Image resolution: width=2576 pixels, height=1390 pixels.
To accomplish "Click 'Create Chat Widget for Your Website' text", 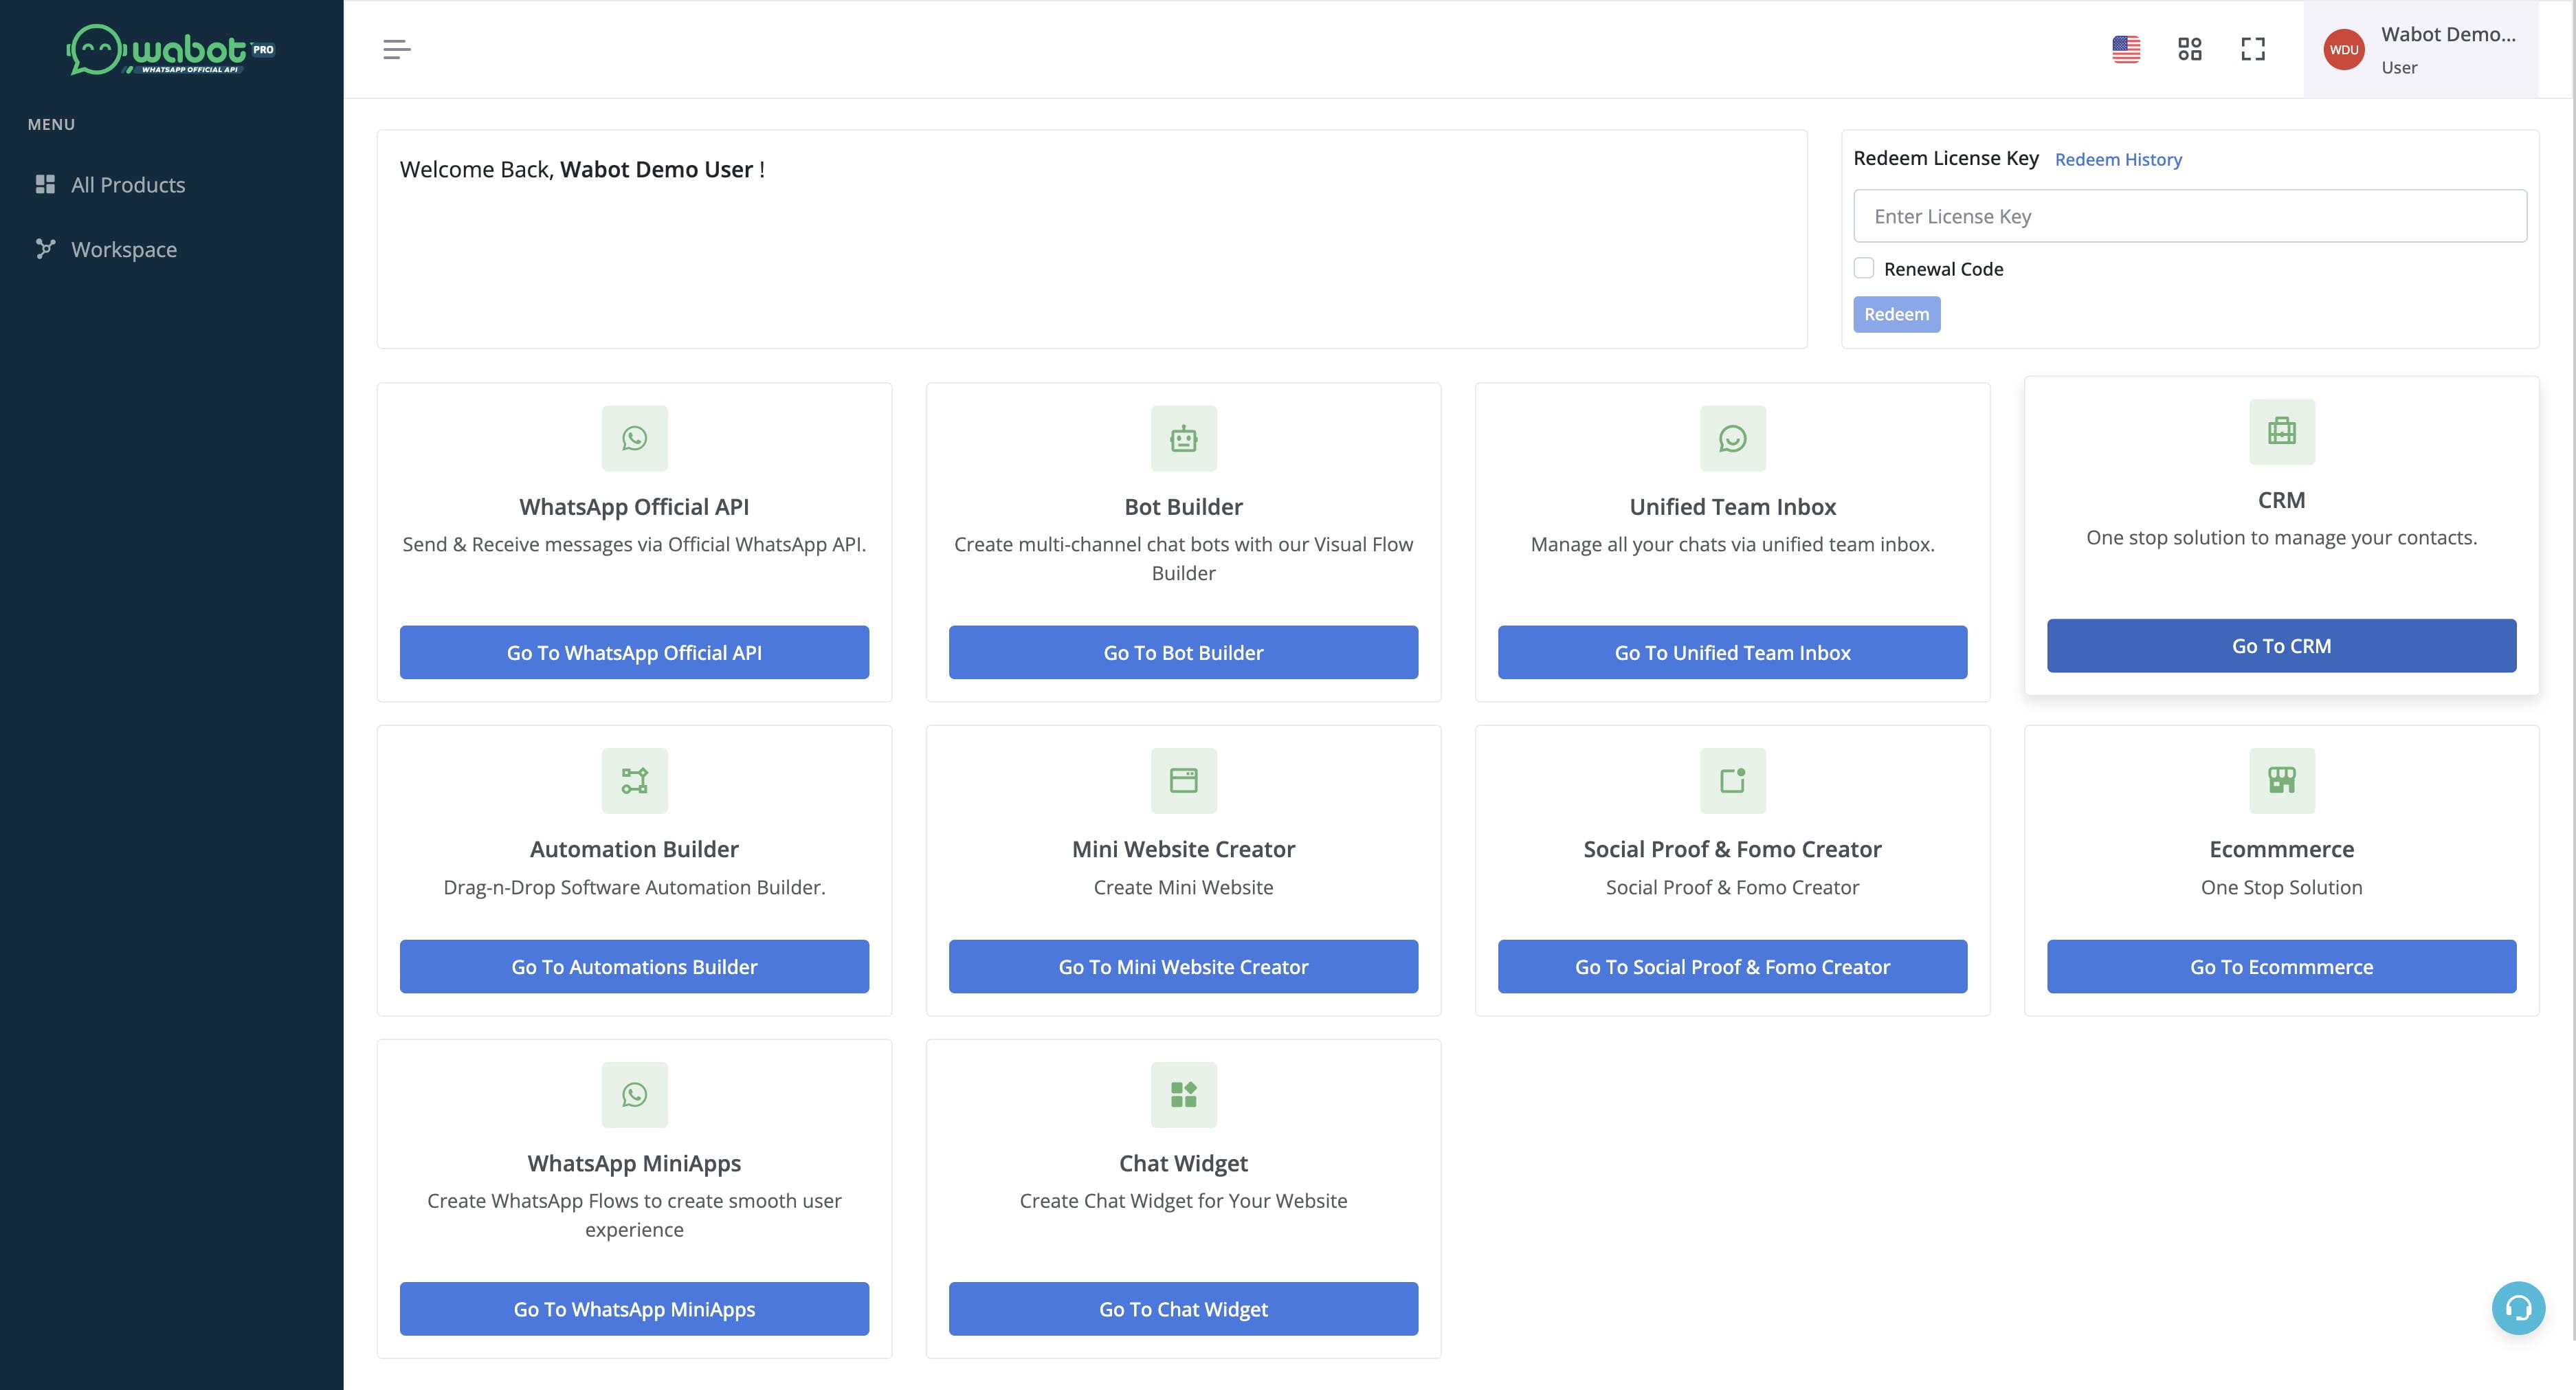I will [x=1183, y=1200].
